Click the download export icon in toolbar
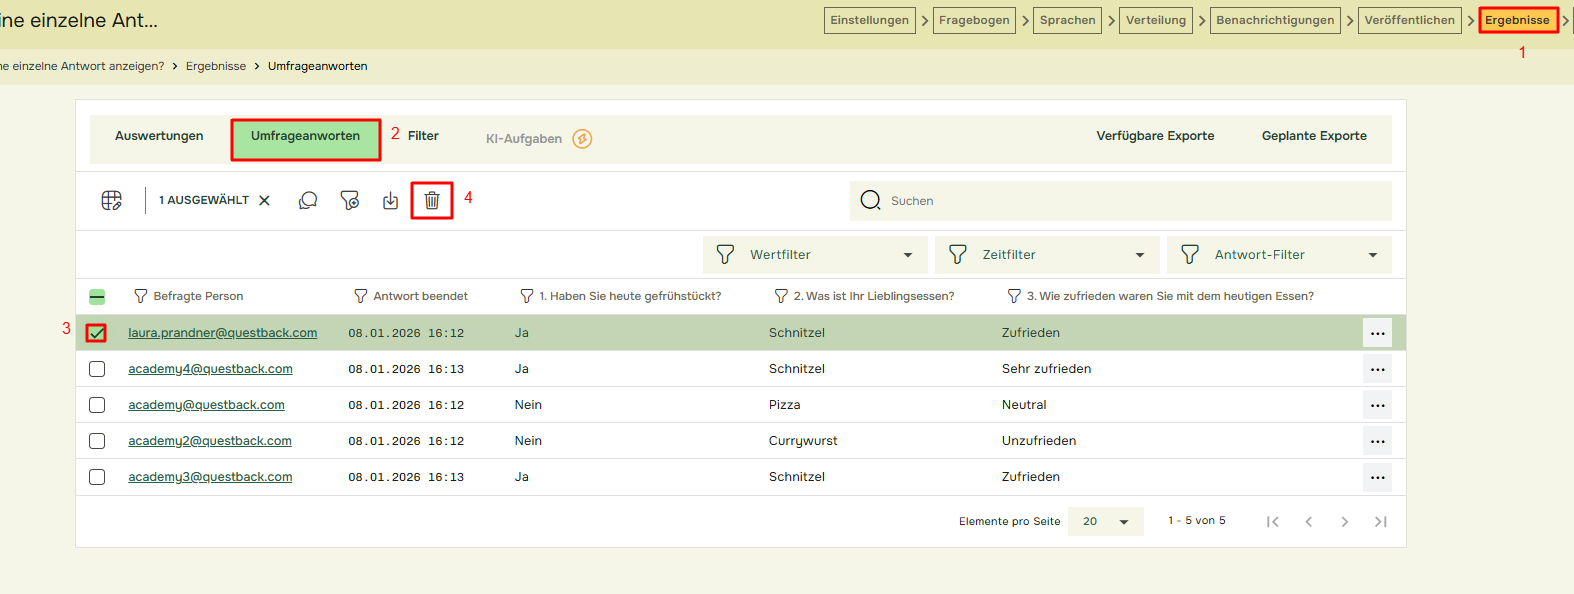Viewport: 1574px width, 594px height. pos(390,200)
